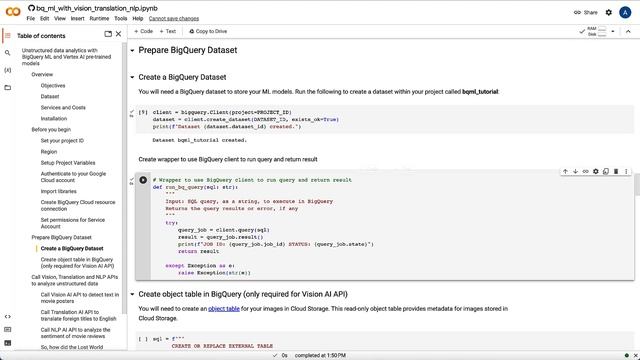Screen dimensions: 640x360
Task: Open the Runtime menu
Action: (x=99, y=18)
